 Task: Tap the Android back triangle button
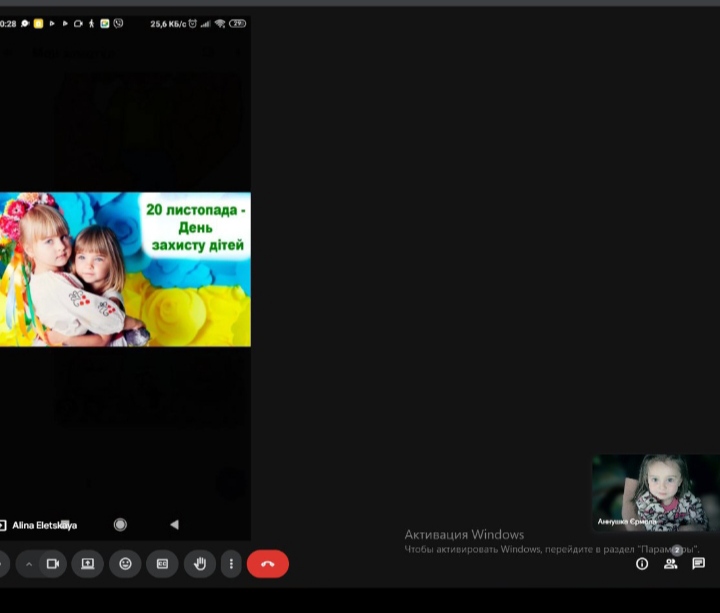tap(174, 525)
